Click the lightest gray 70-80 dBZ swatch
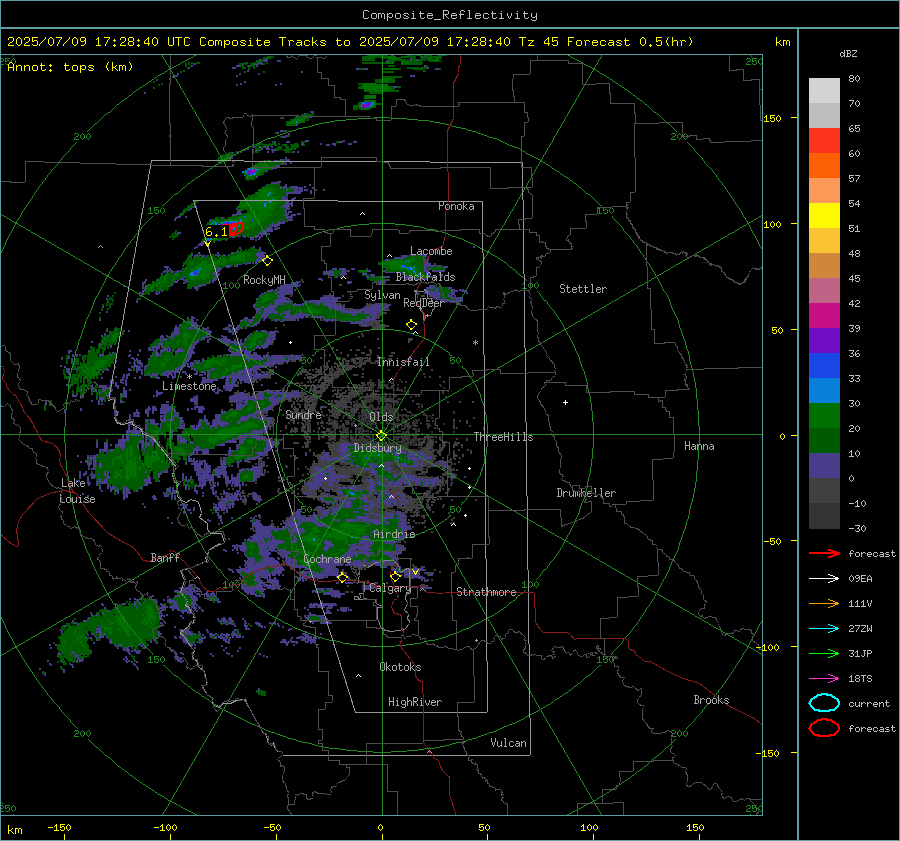900x841 pixels. click(x=824, y=90)
